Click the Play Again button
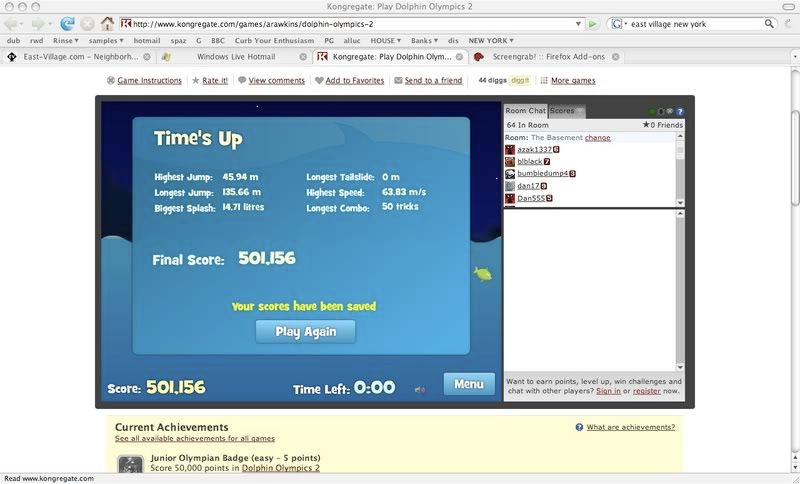Image resolution: width=800 pixels, height=484 pixels. 305,332
